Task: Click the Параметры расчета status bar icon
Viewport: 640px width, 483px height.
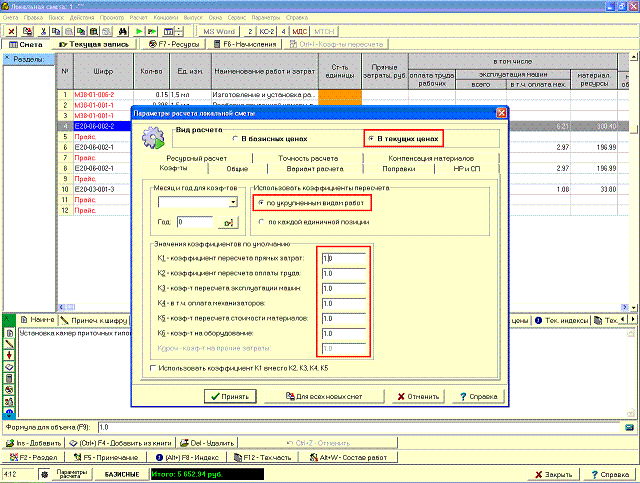Action: (71, 472)
